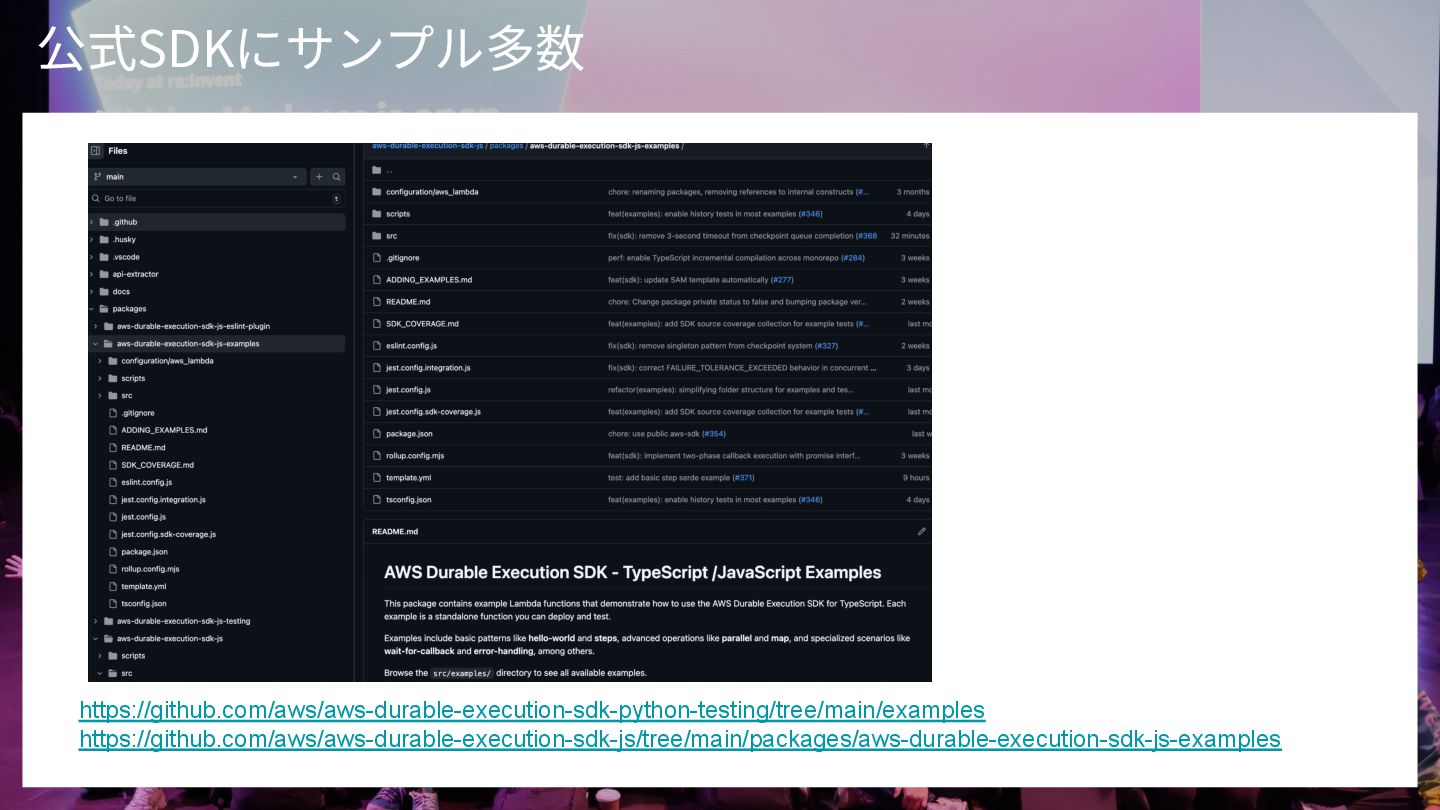Select jest.config.integration.js in the sidebar tree
1440x810 pixels.
click(163, 500)
